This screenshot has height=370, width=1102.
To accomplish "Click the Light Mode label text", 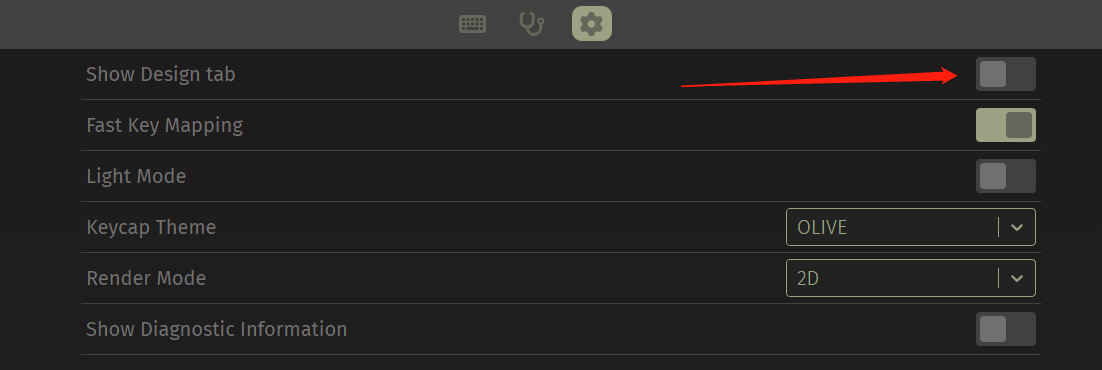I will tap(136, 176).
